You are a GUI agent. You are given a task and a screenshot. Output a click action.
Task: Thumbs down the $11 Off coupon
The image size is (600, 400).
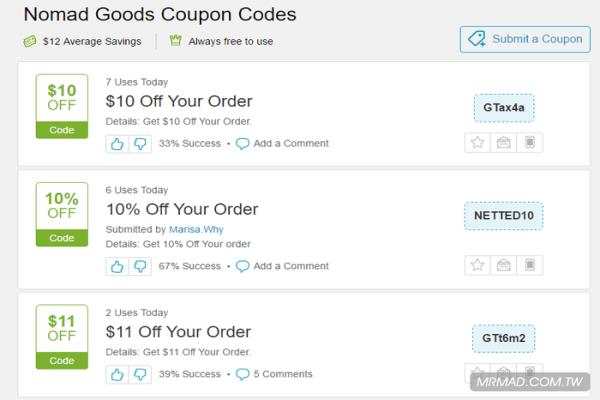pos(140,374)
